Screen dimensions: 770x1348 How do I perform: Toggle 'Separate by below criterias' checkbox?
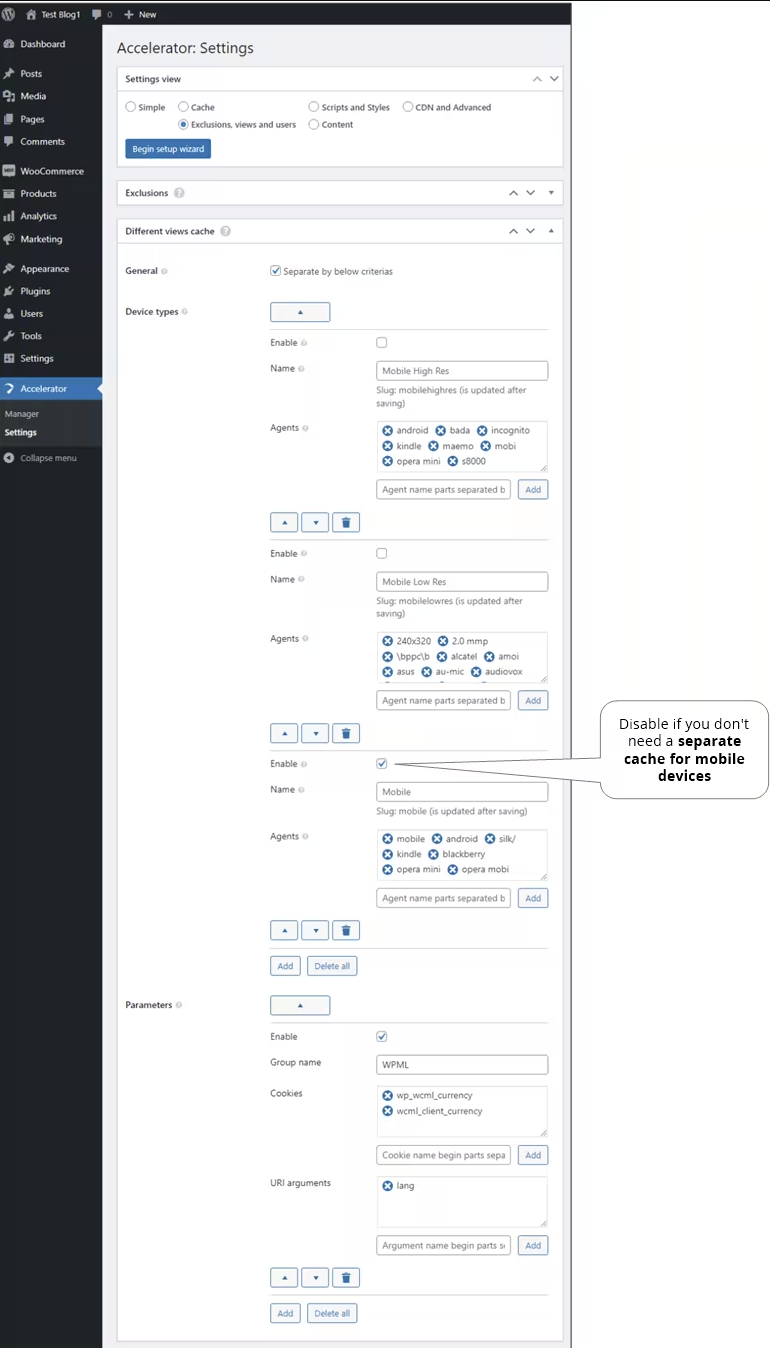coord(276,271)
